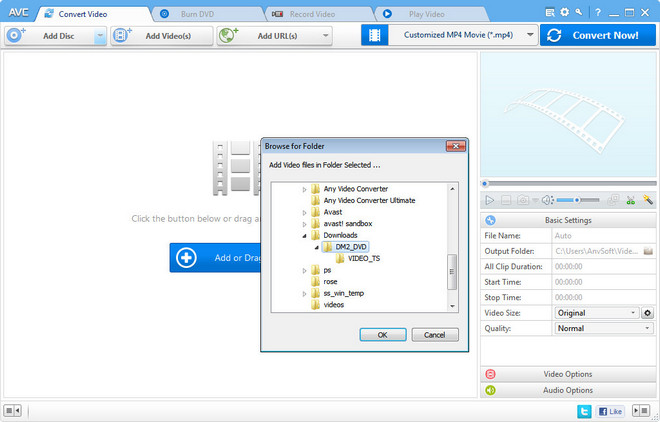Open the scissors clip tool
The image size is (660, 422).
[630, 200]
